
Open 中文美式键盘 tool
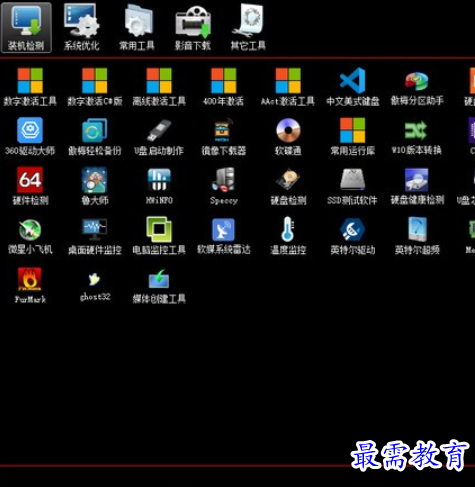pos(353,87)
